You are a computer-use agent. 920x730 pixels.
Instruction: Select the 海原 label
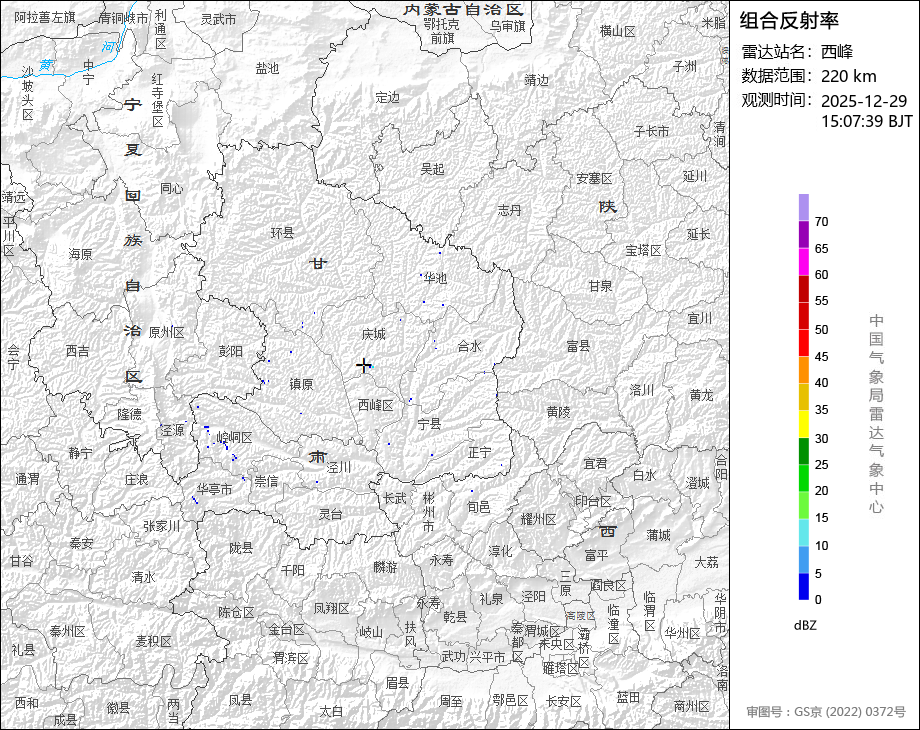click(80, 254)
